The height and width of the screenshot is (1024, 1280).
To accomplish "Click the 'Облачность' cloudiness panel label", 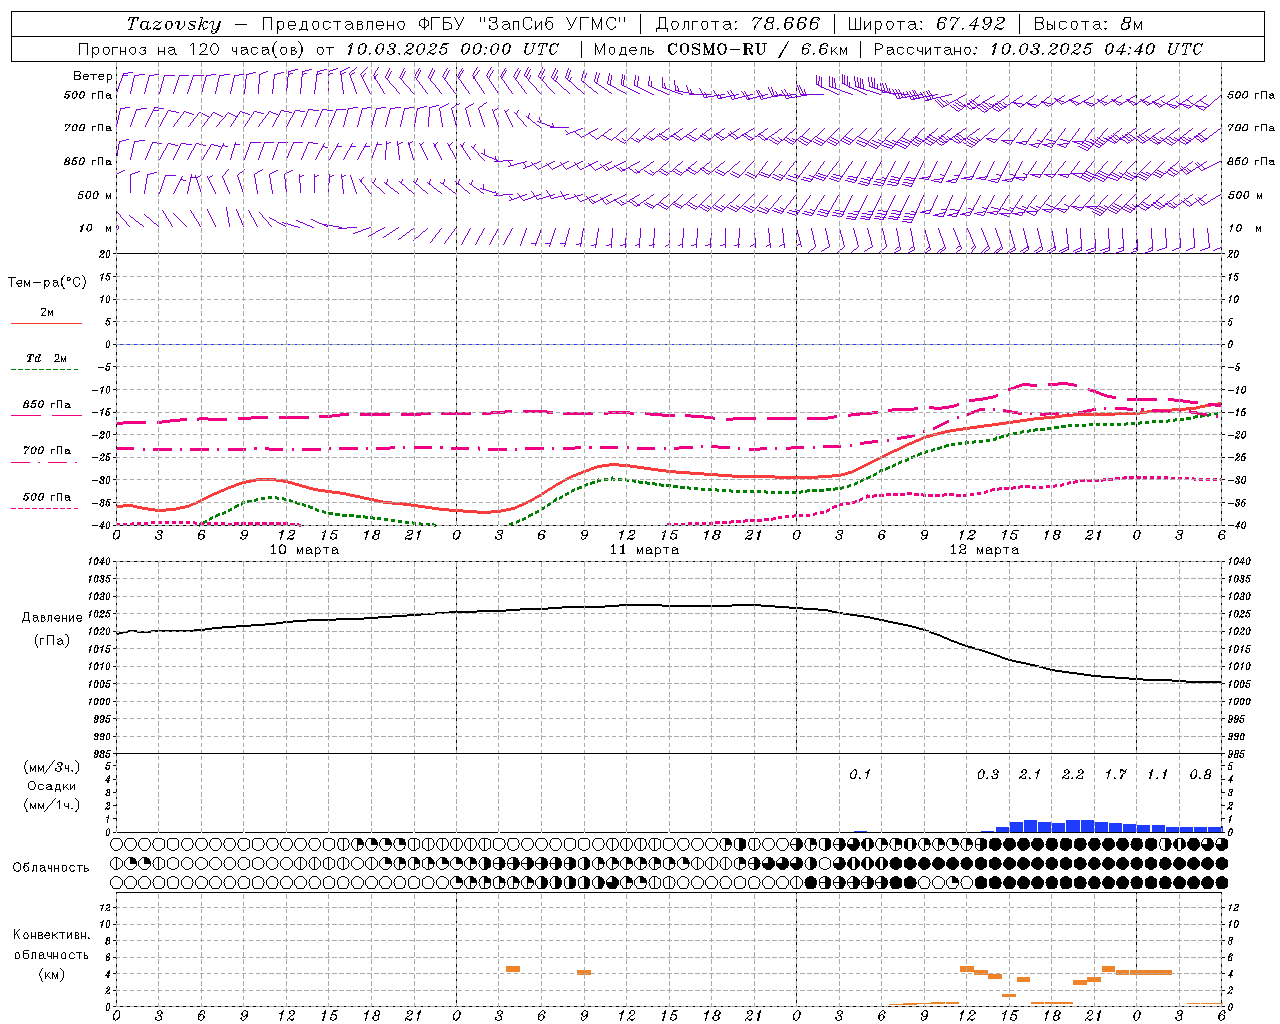I will coord(51,868).
